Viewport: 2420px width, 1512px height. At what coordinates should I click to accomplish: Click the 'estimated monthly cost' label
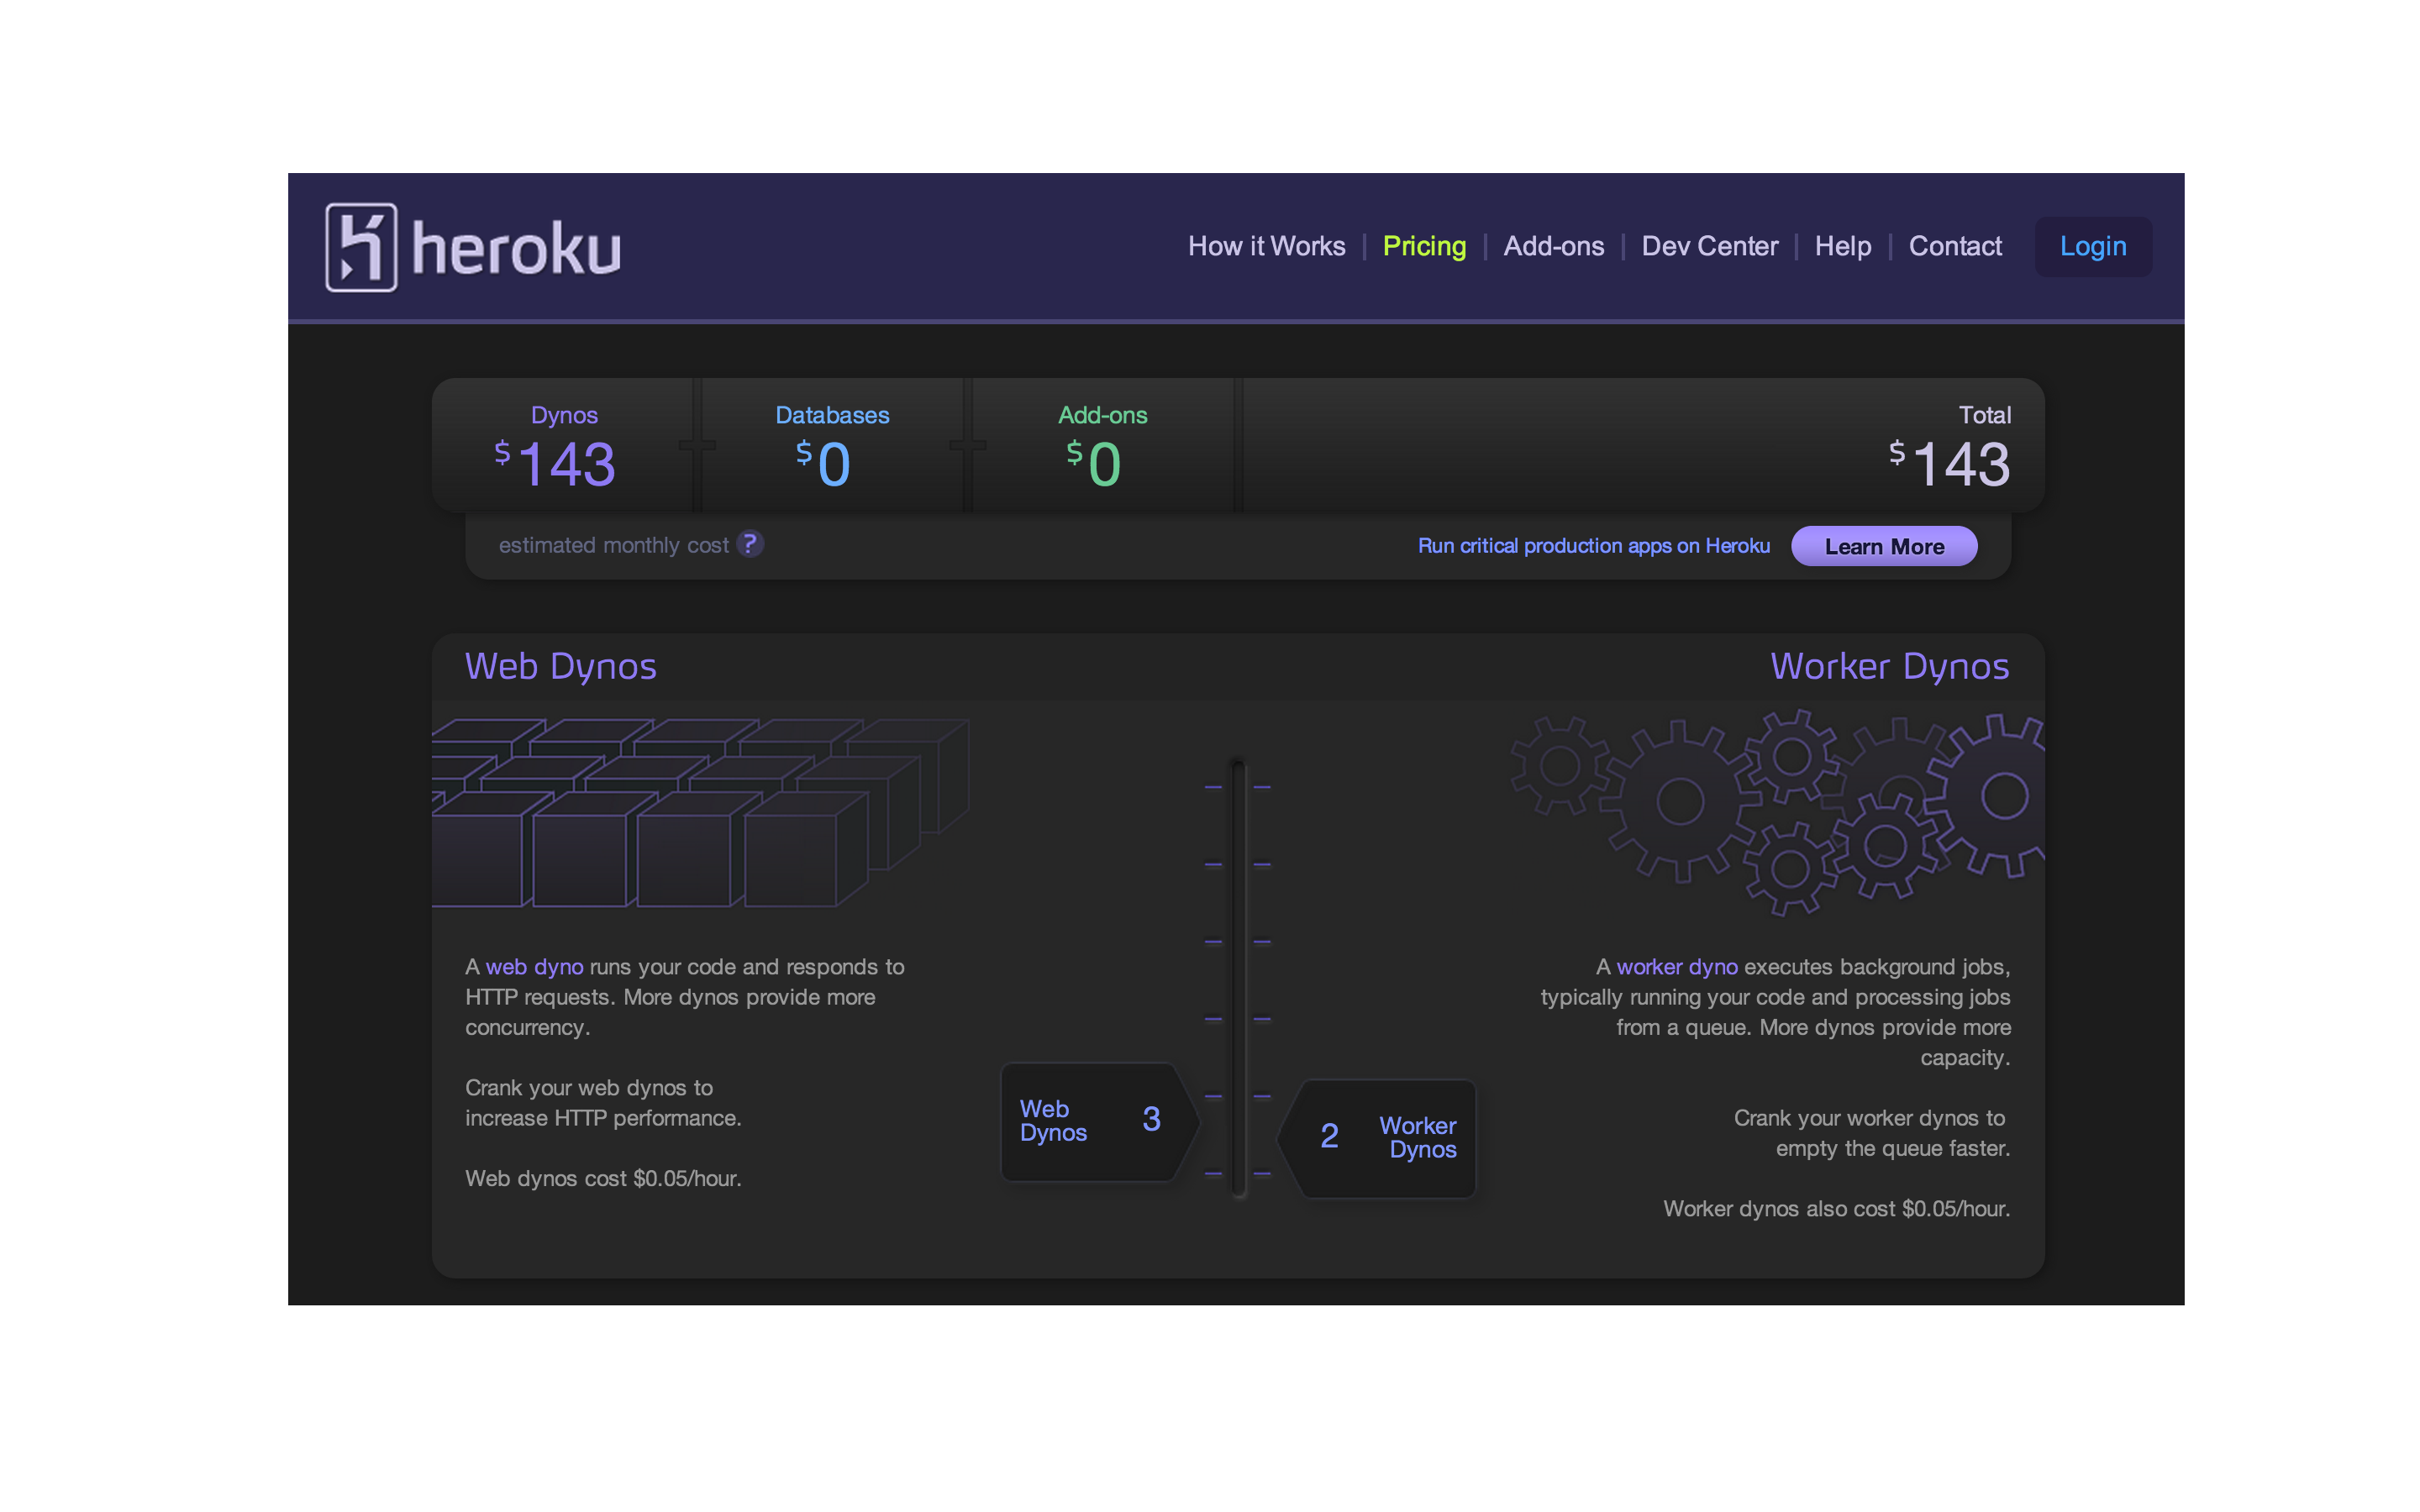click(x=613, y=545)
